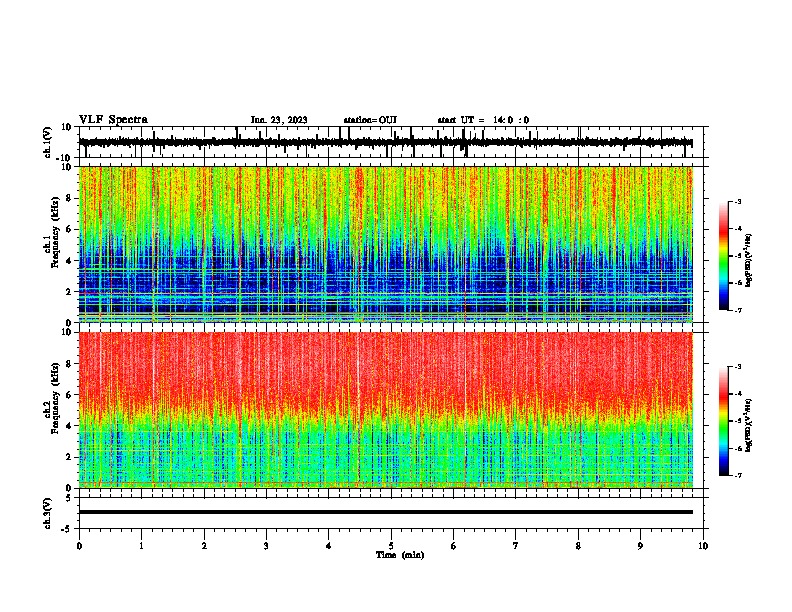Click the color scale bar beside ch.2 spectrogram
This screenshot has width=792, height=612.
click(724, 421)
